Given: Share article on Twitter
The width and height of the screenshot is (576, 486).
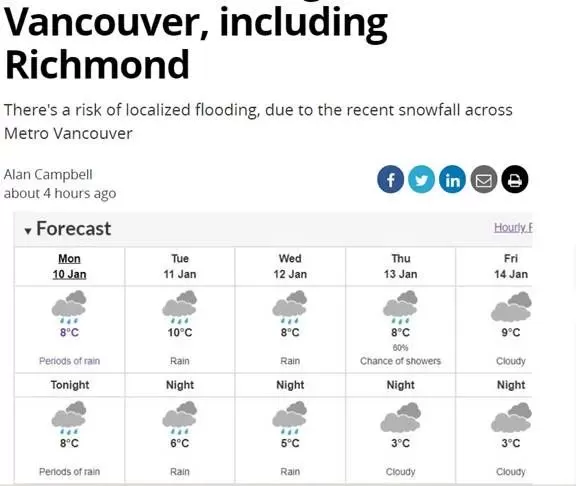Looking at the screenshot, I should [421, 179].
